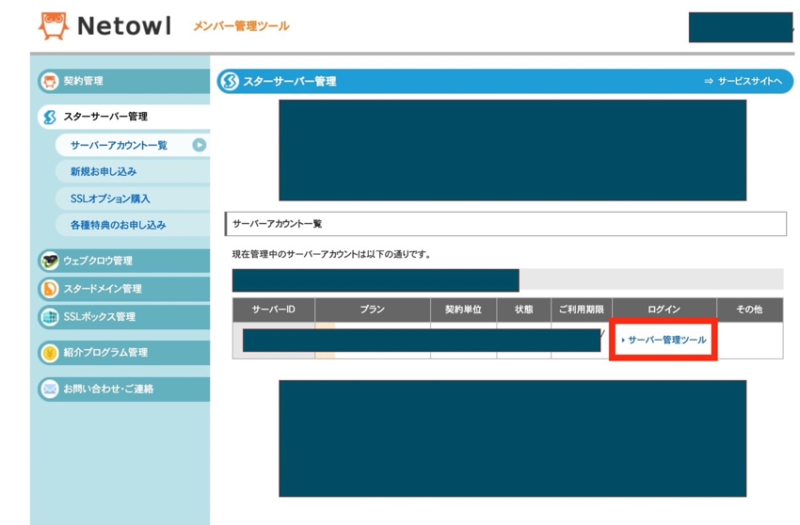Click the プラン column header
The width and height of the screenshot is (800, 525).
tap(372, 310)
